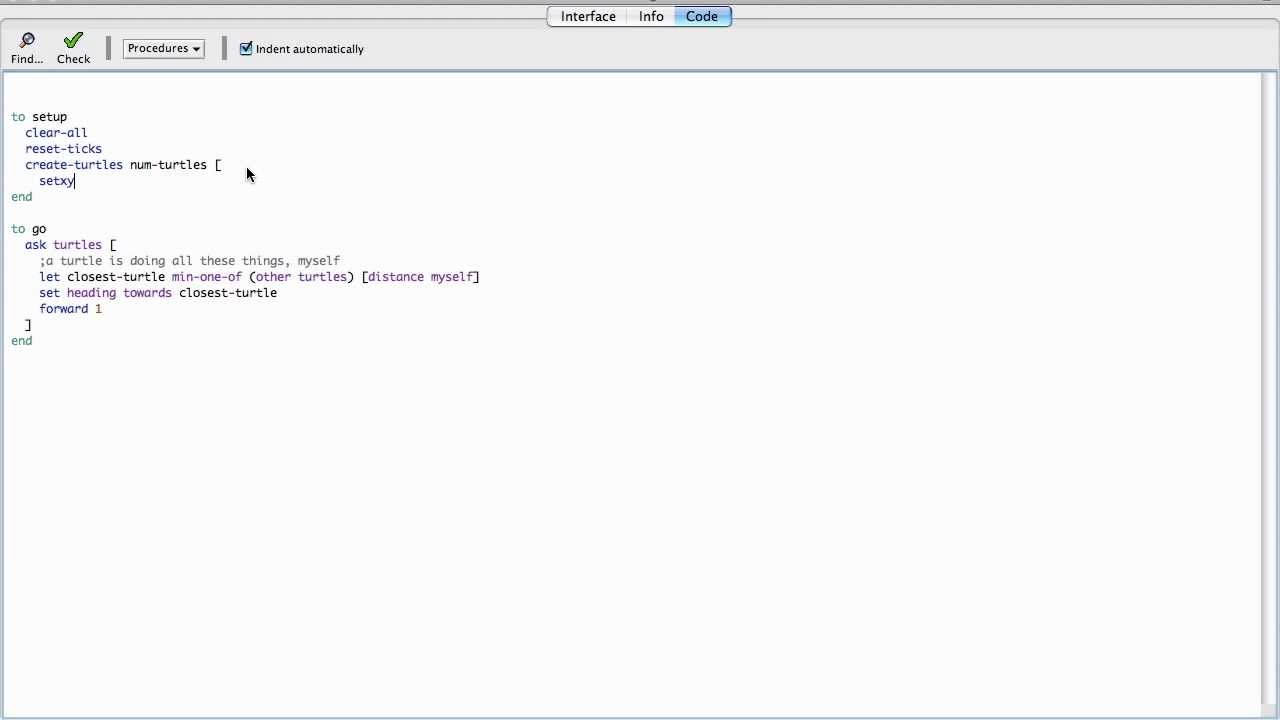Click 'let closest-turtle' in code
Screen dimensions: 1280x720
[x=102, y=277]
